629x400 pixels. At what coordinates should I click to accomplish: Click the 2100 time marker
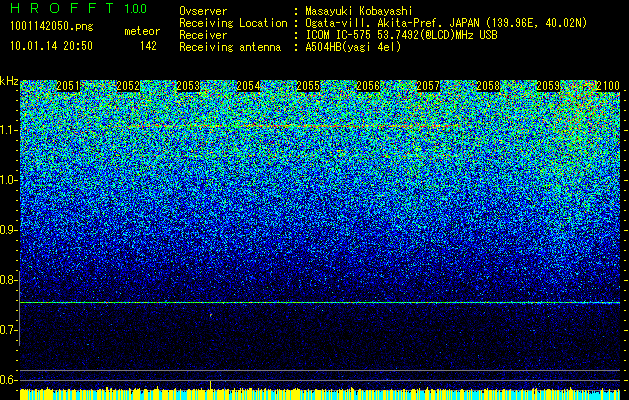608,86
